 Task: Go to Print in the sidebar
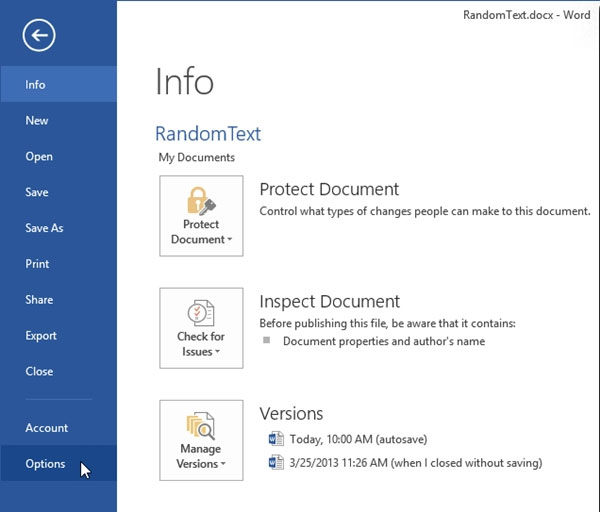click(x=59, y=264)
